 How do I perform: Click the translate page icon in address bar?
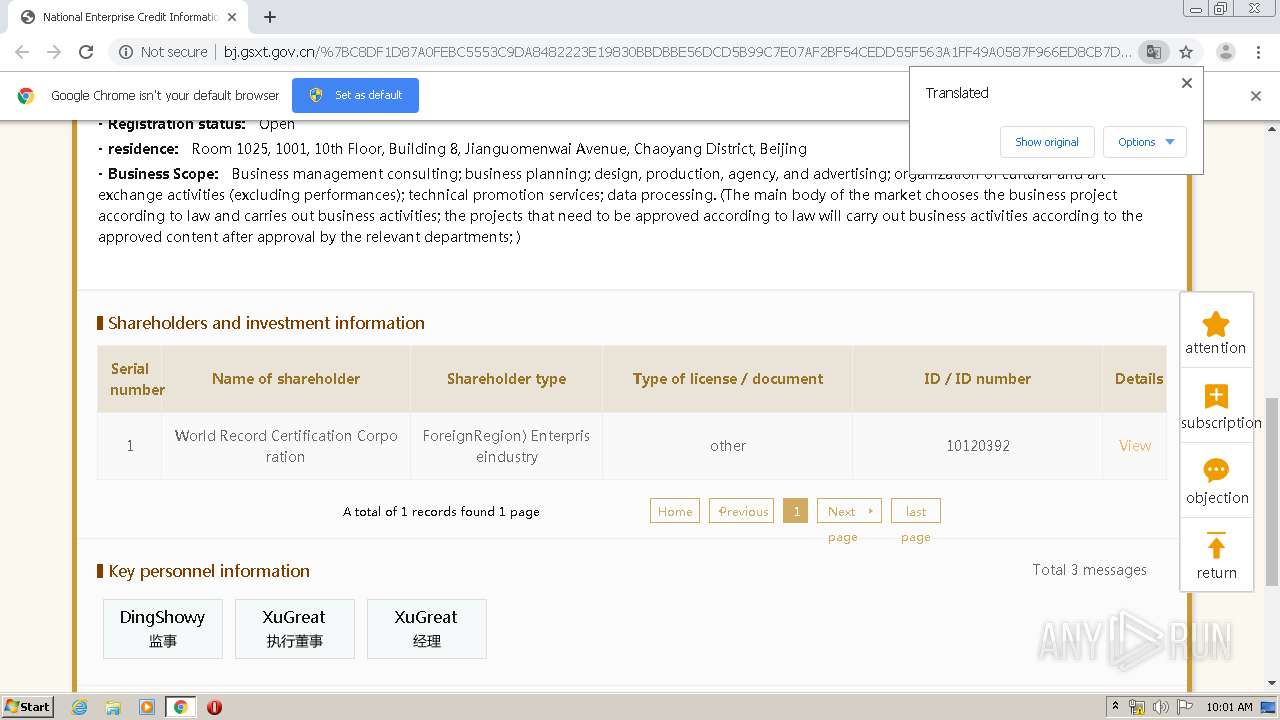(x=1153, y=52)
